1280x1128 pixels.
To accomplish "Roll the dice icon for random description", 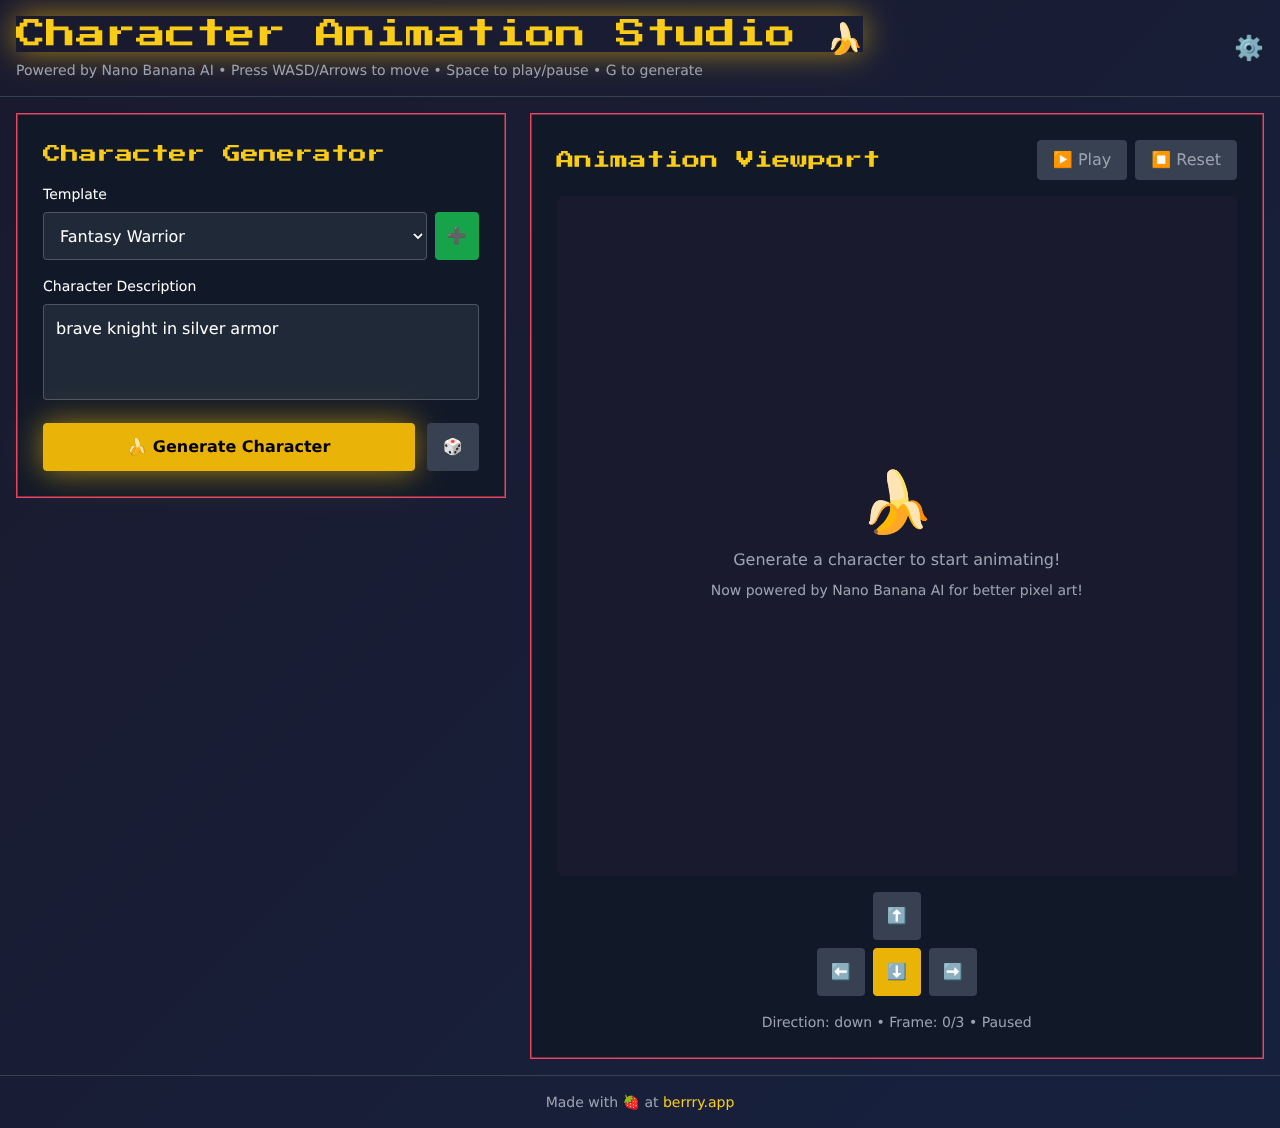I will coord(452,446).
